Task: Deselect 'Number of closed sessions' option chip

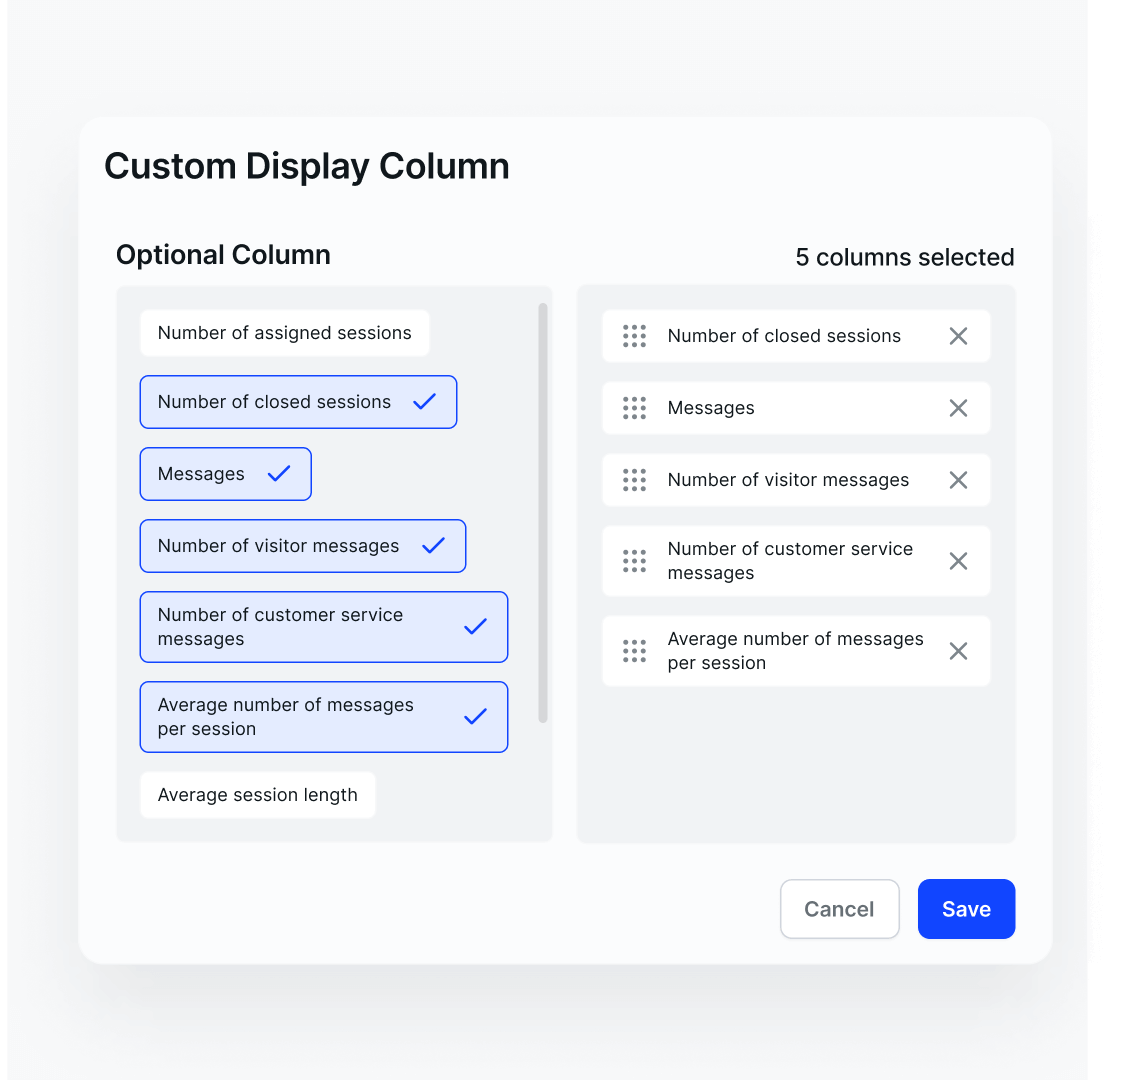Action: coord(298,402)
